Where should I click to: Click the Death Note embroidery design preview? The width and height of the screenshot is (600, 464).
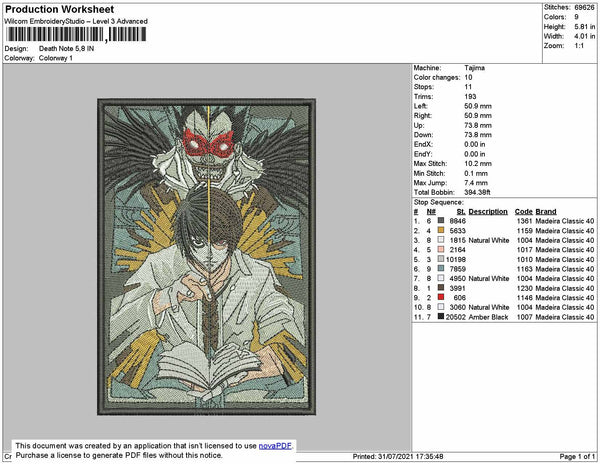click(207, 257)
